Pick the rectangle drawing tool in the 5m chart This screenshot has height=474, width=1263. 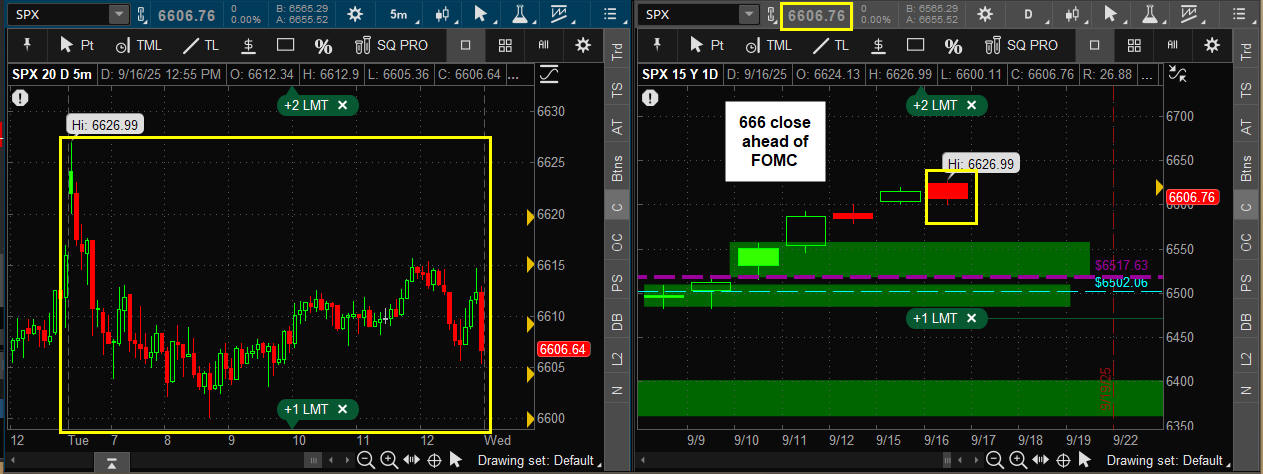(285, 45)
